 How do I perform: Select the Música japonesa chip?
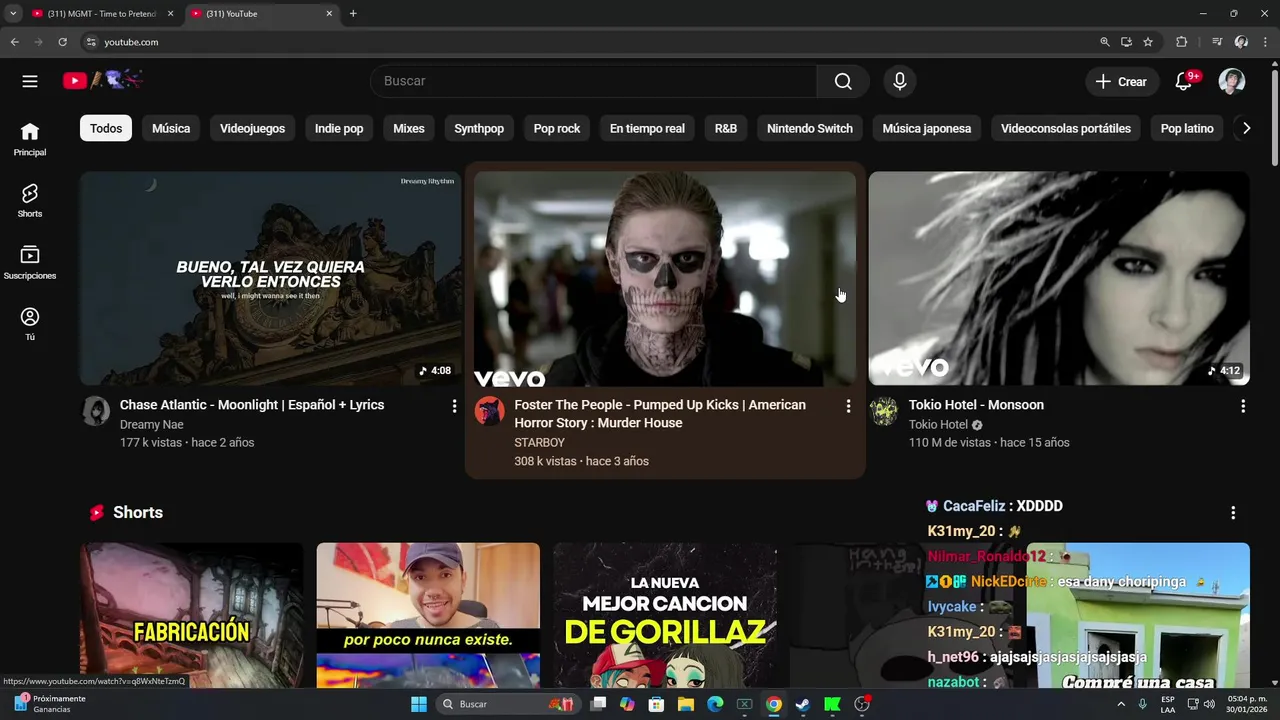927,128
